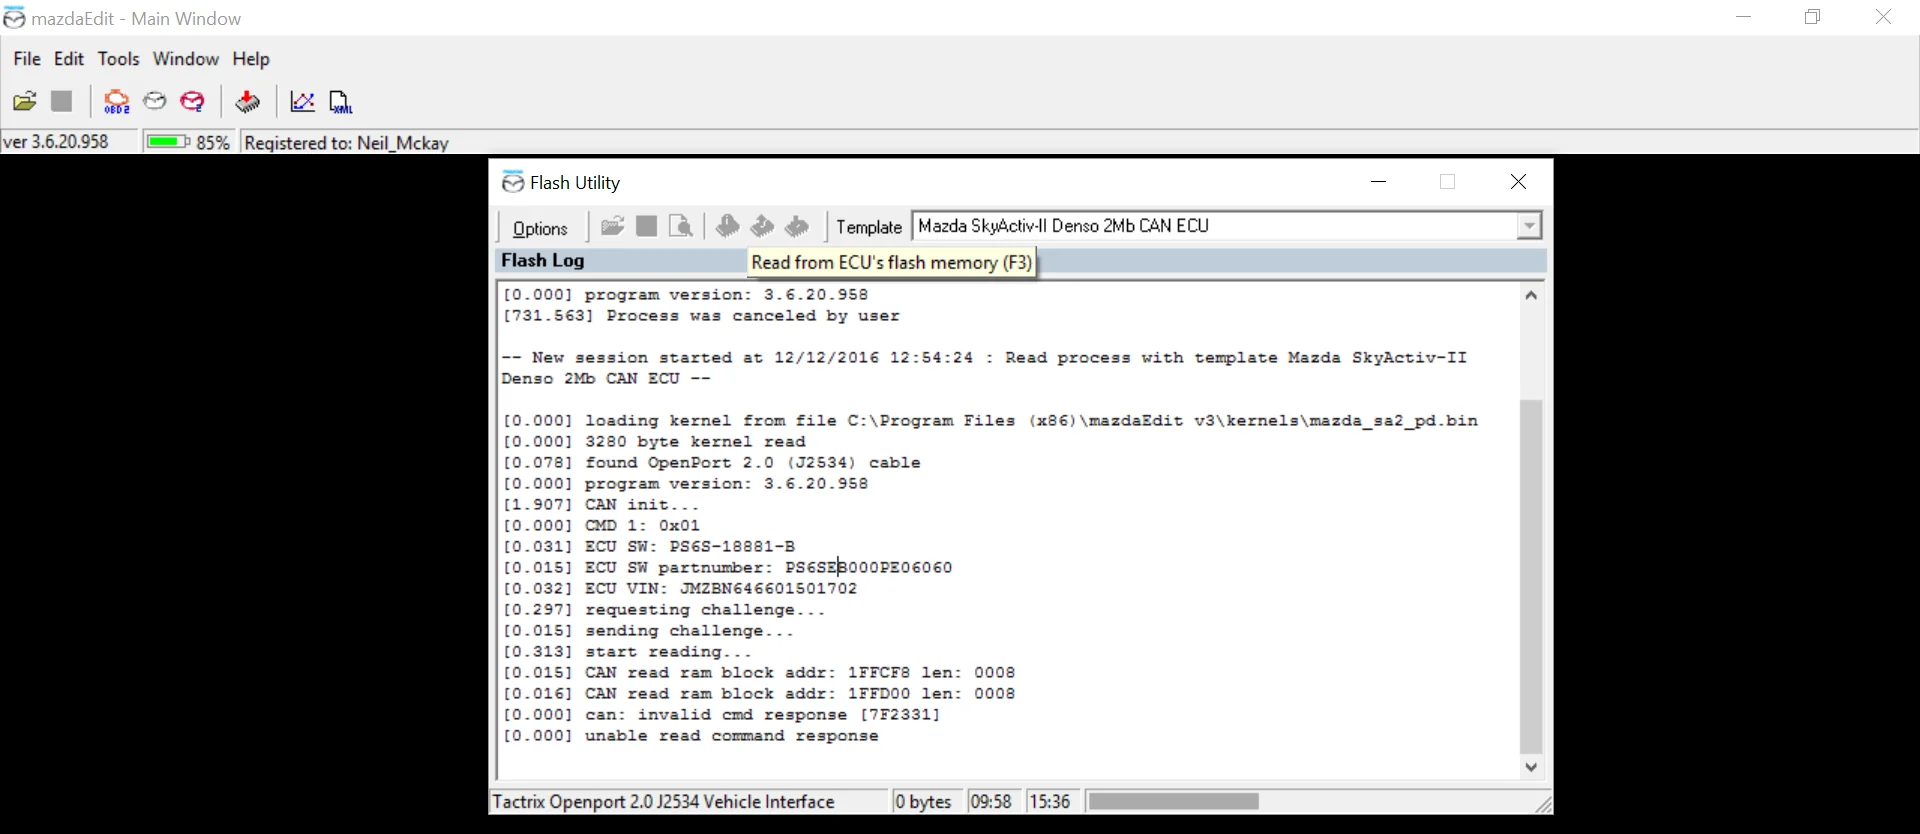
Task: Restore down the mazdaEdit main window
Action: coord(1813,17)
